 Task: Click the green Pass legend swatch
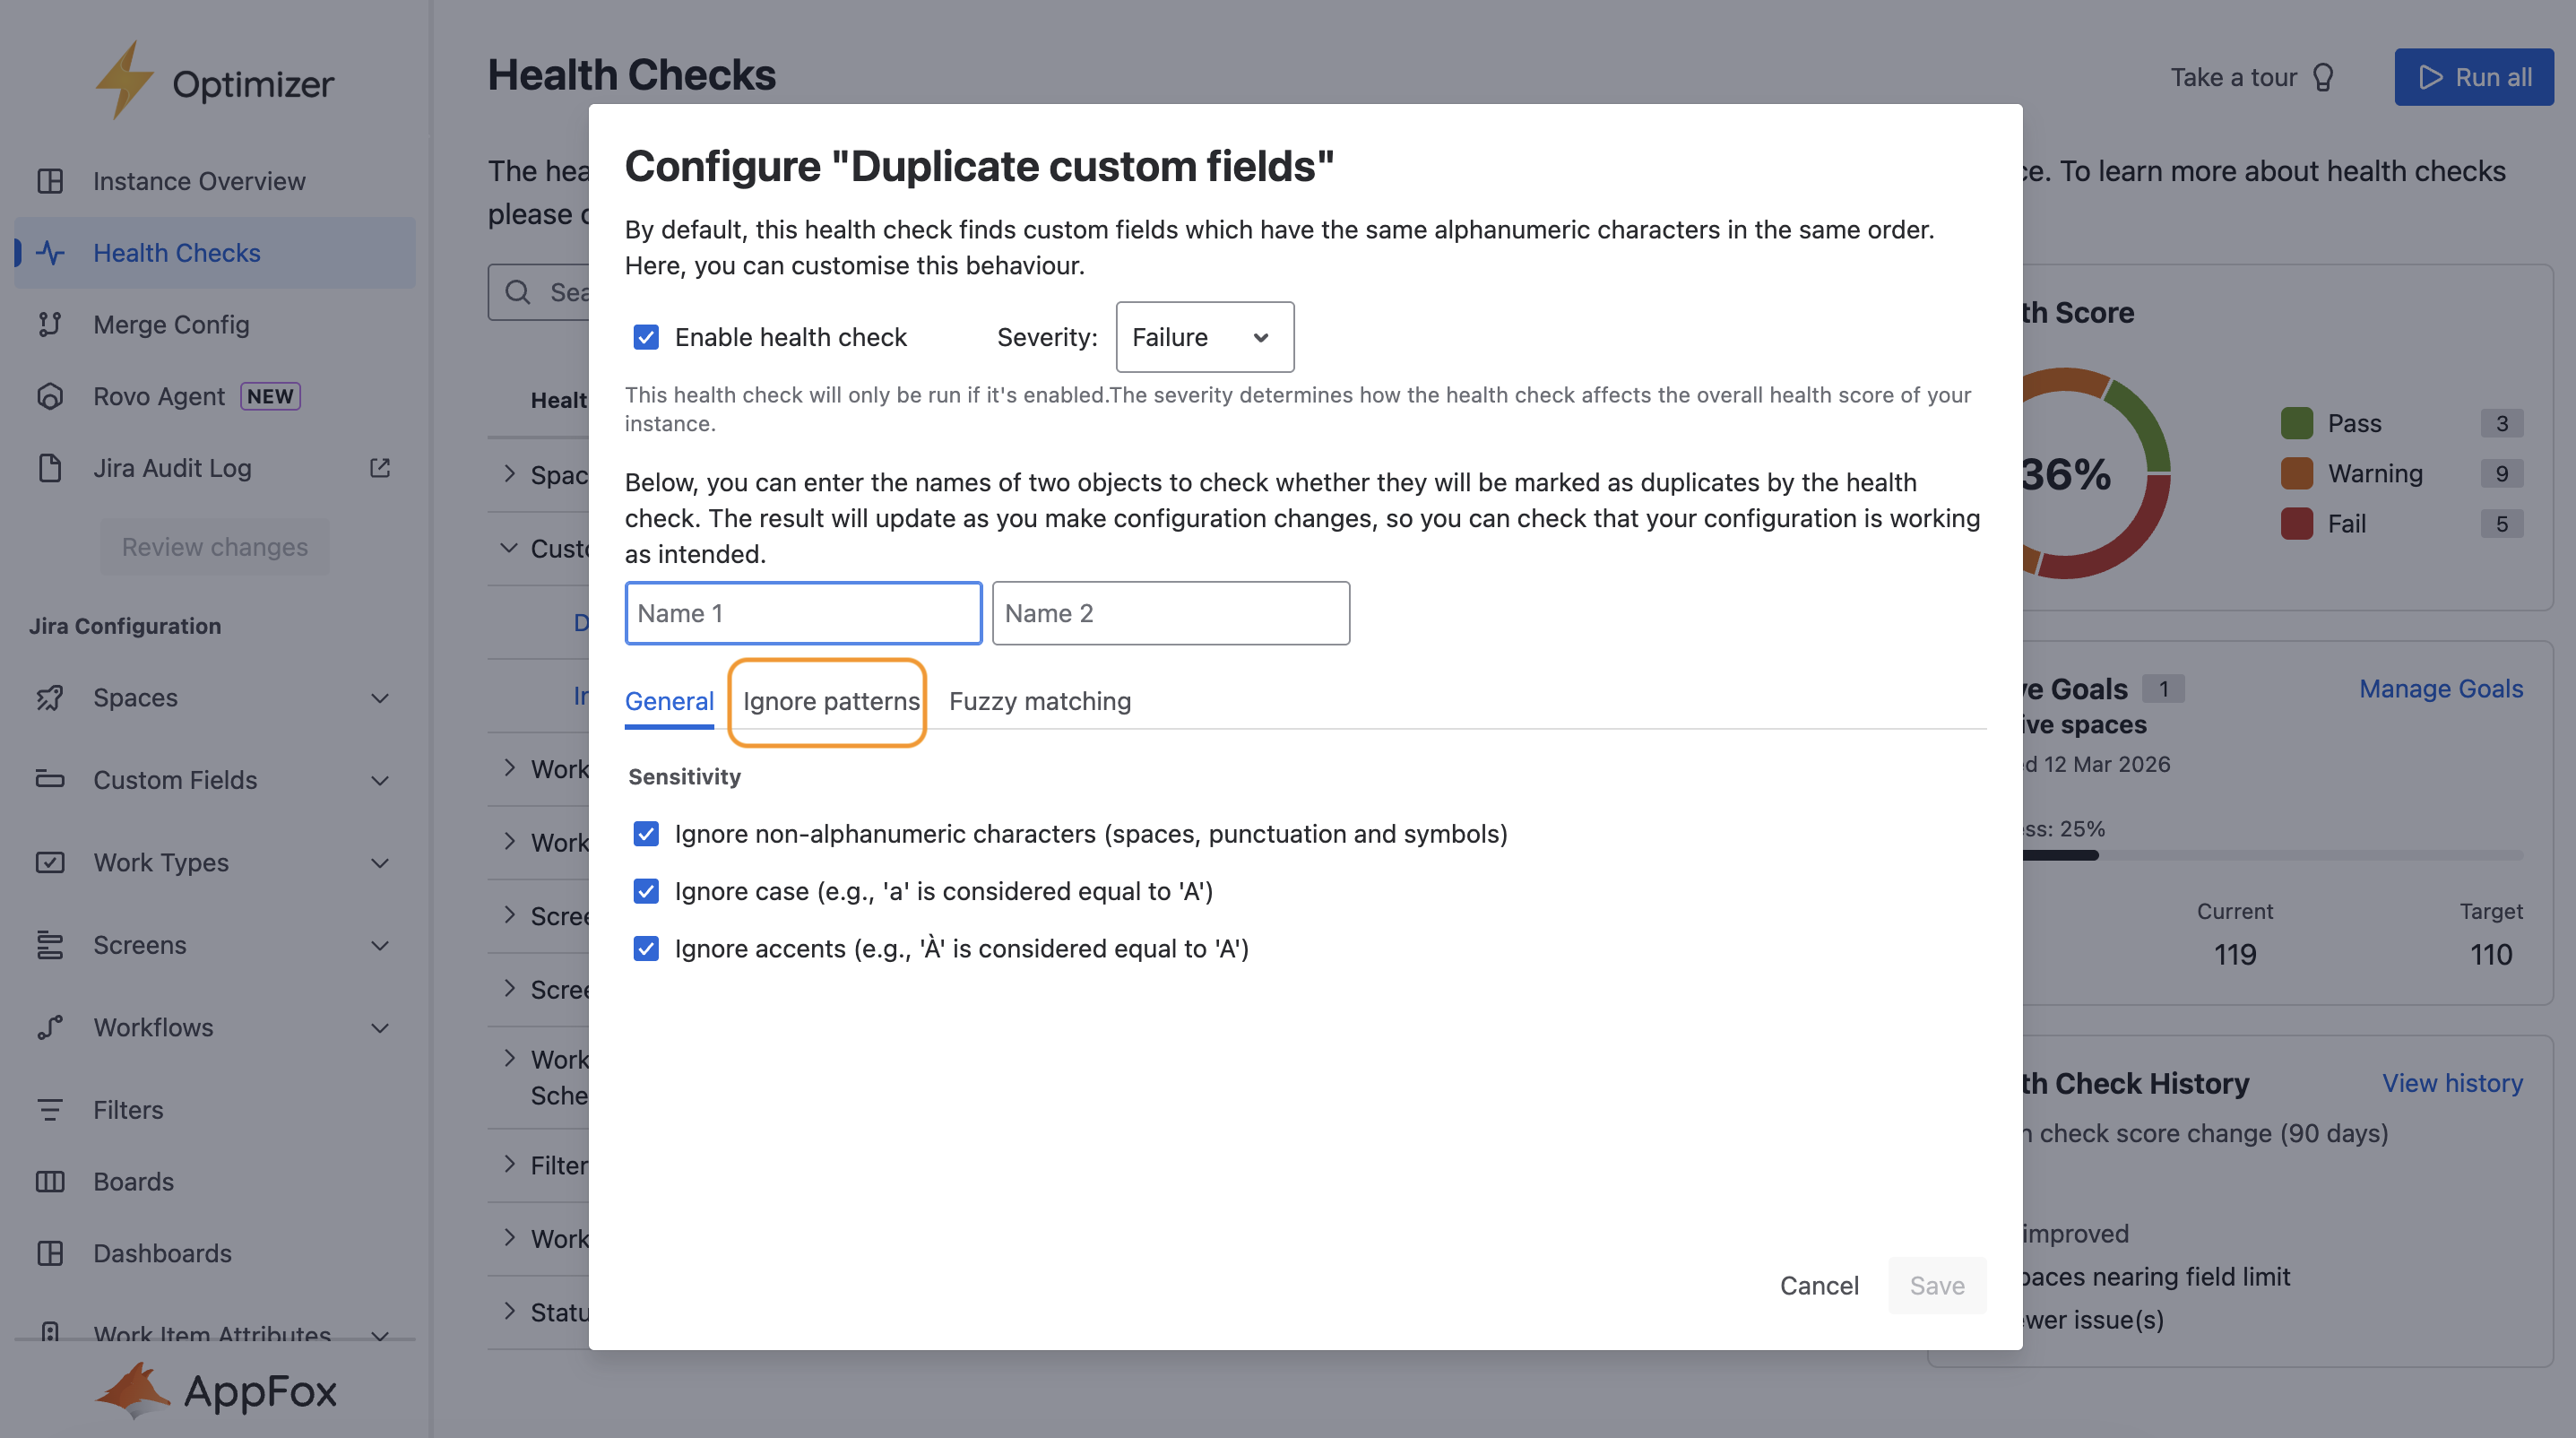[x=2296, y=423]
